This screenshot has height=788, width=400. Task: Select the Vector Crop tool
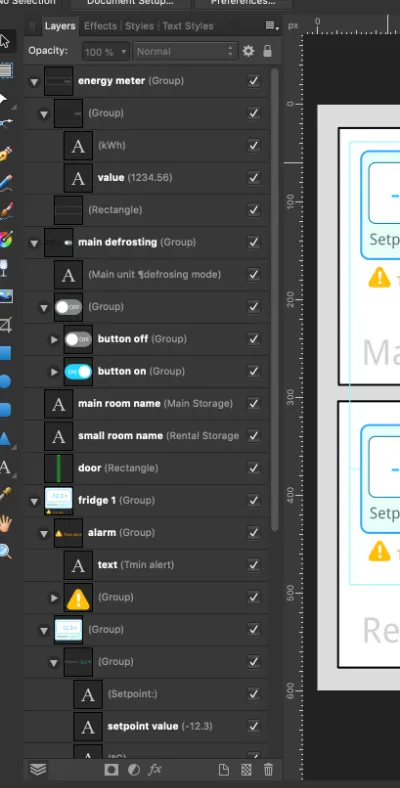(x=5, y=326)
